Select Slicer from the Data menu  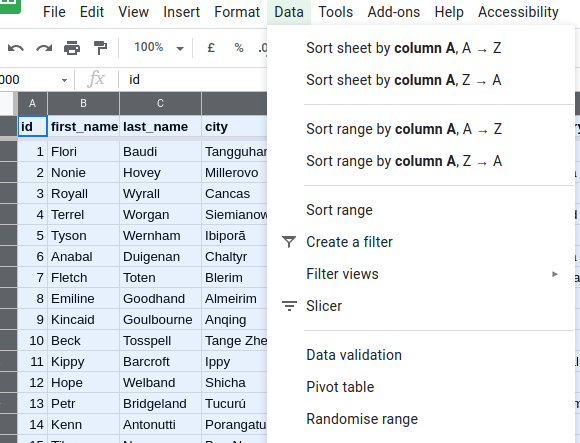pos(421,306)
